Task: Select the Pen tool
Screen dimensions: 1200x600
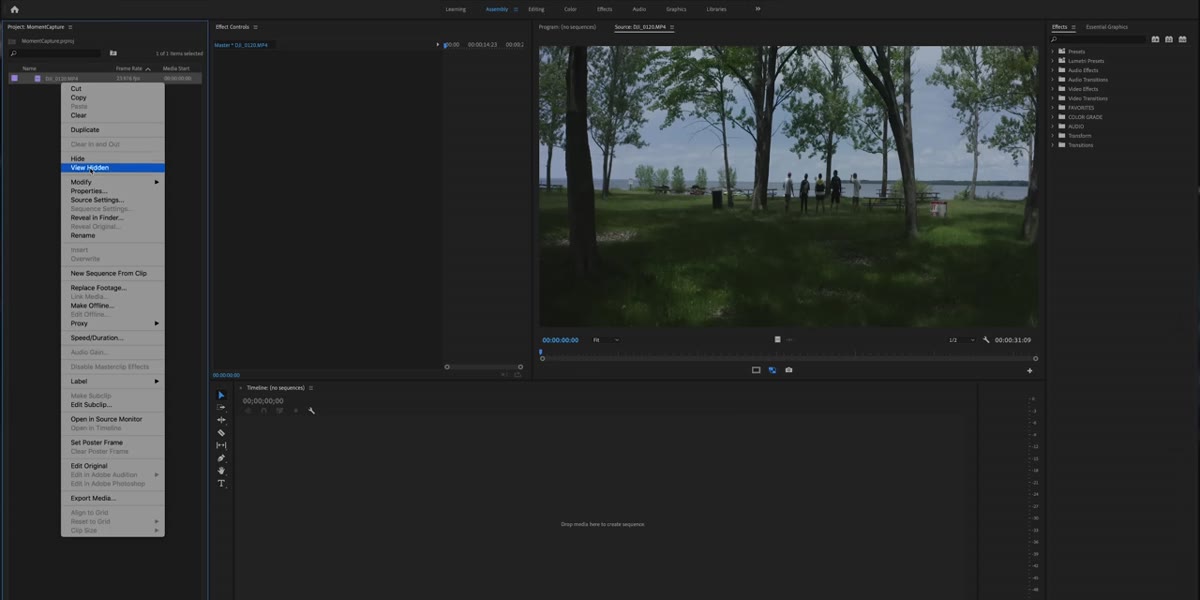Action: click(222, 458)
